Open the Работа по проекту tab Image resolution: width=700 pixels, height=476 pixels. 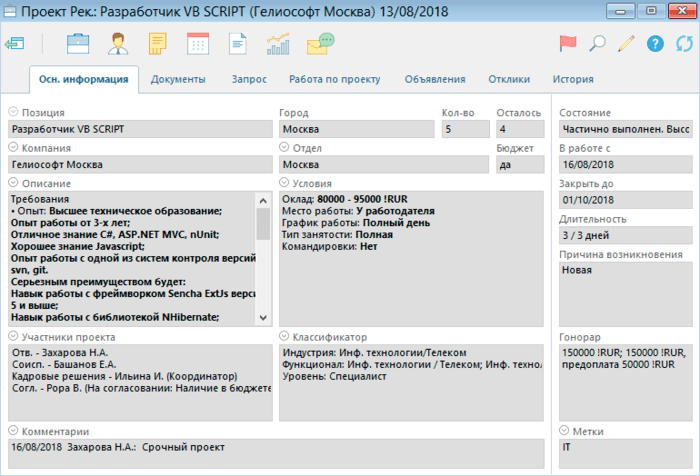pos(335,79)
